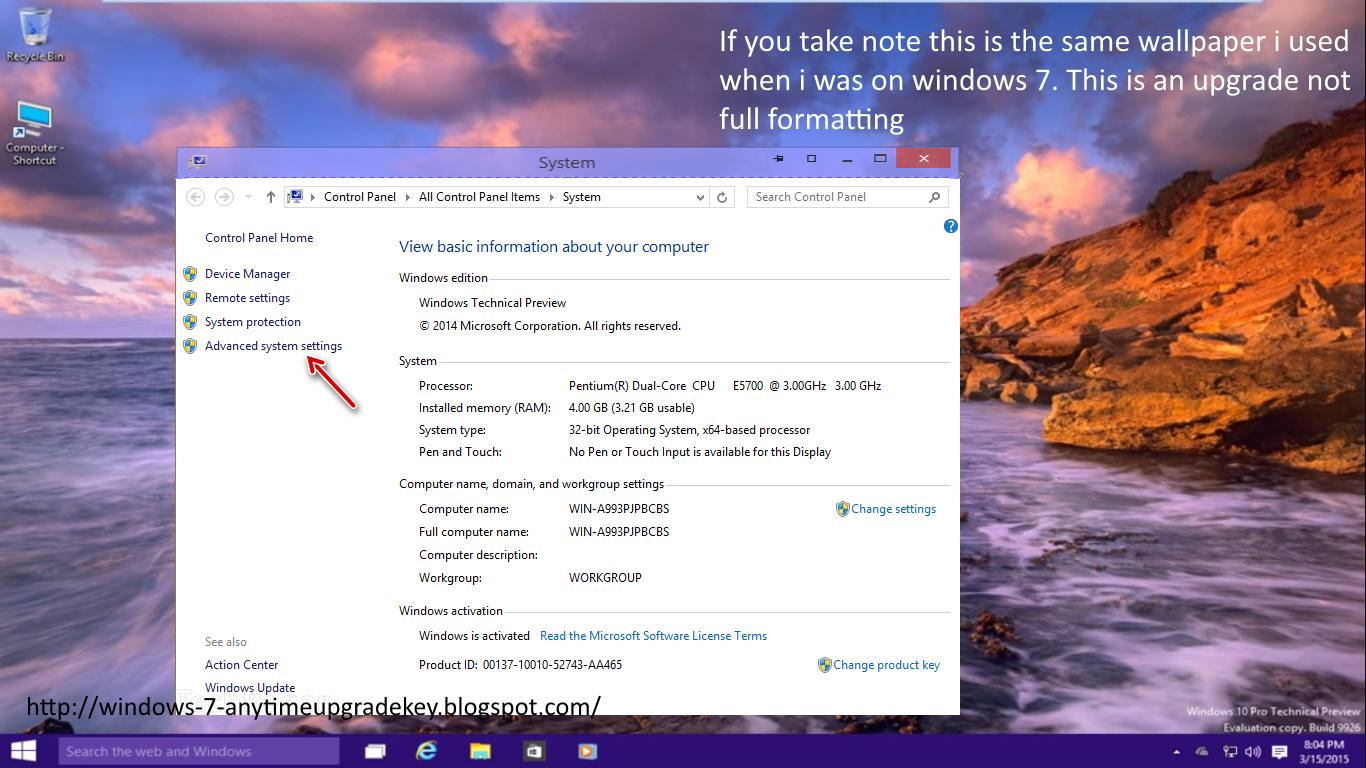Open the recent locations dropdown arrow
Screen dimensions: 1366x768
248,197
